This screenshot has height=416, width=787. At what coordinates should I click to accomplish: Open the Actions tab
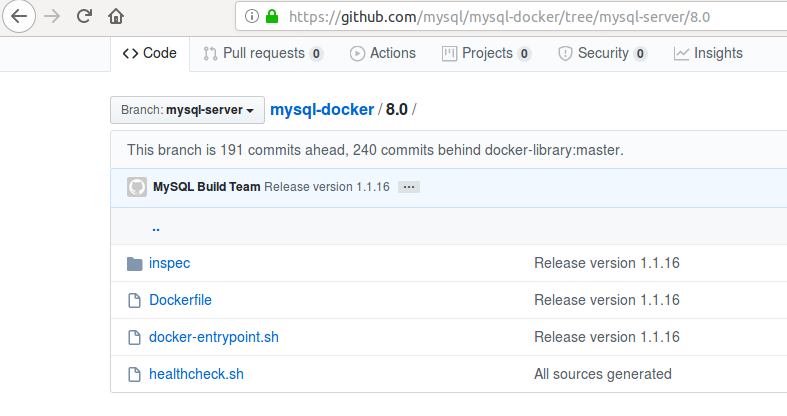click(x=383, y=53)
